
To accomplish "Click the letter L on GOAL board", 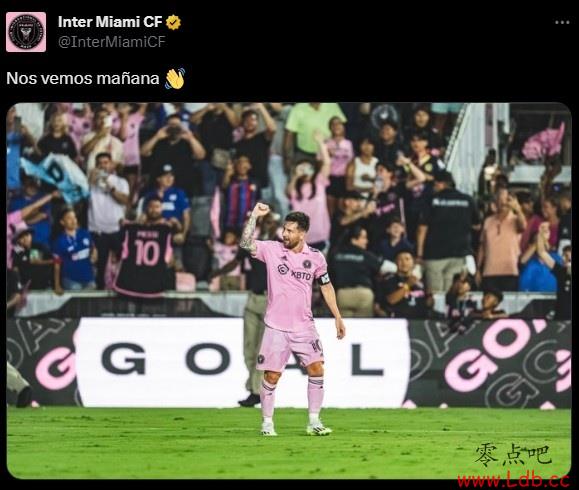I will tap(367, 359).
